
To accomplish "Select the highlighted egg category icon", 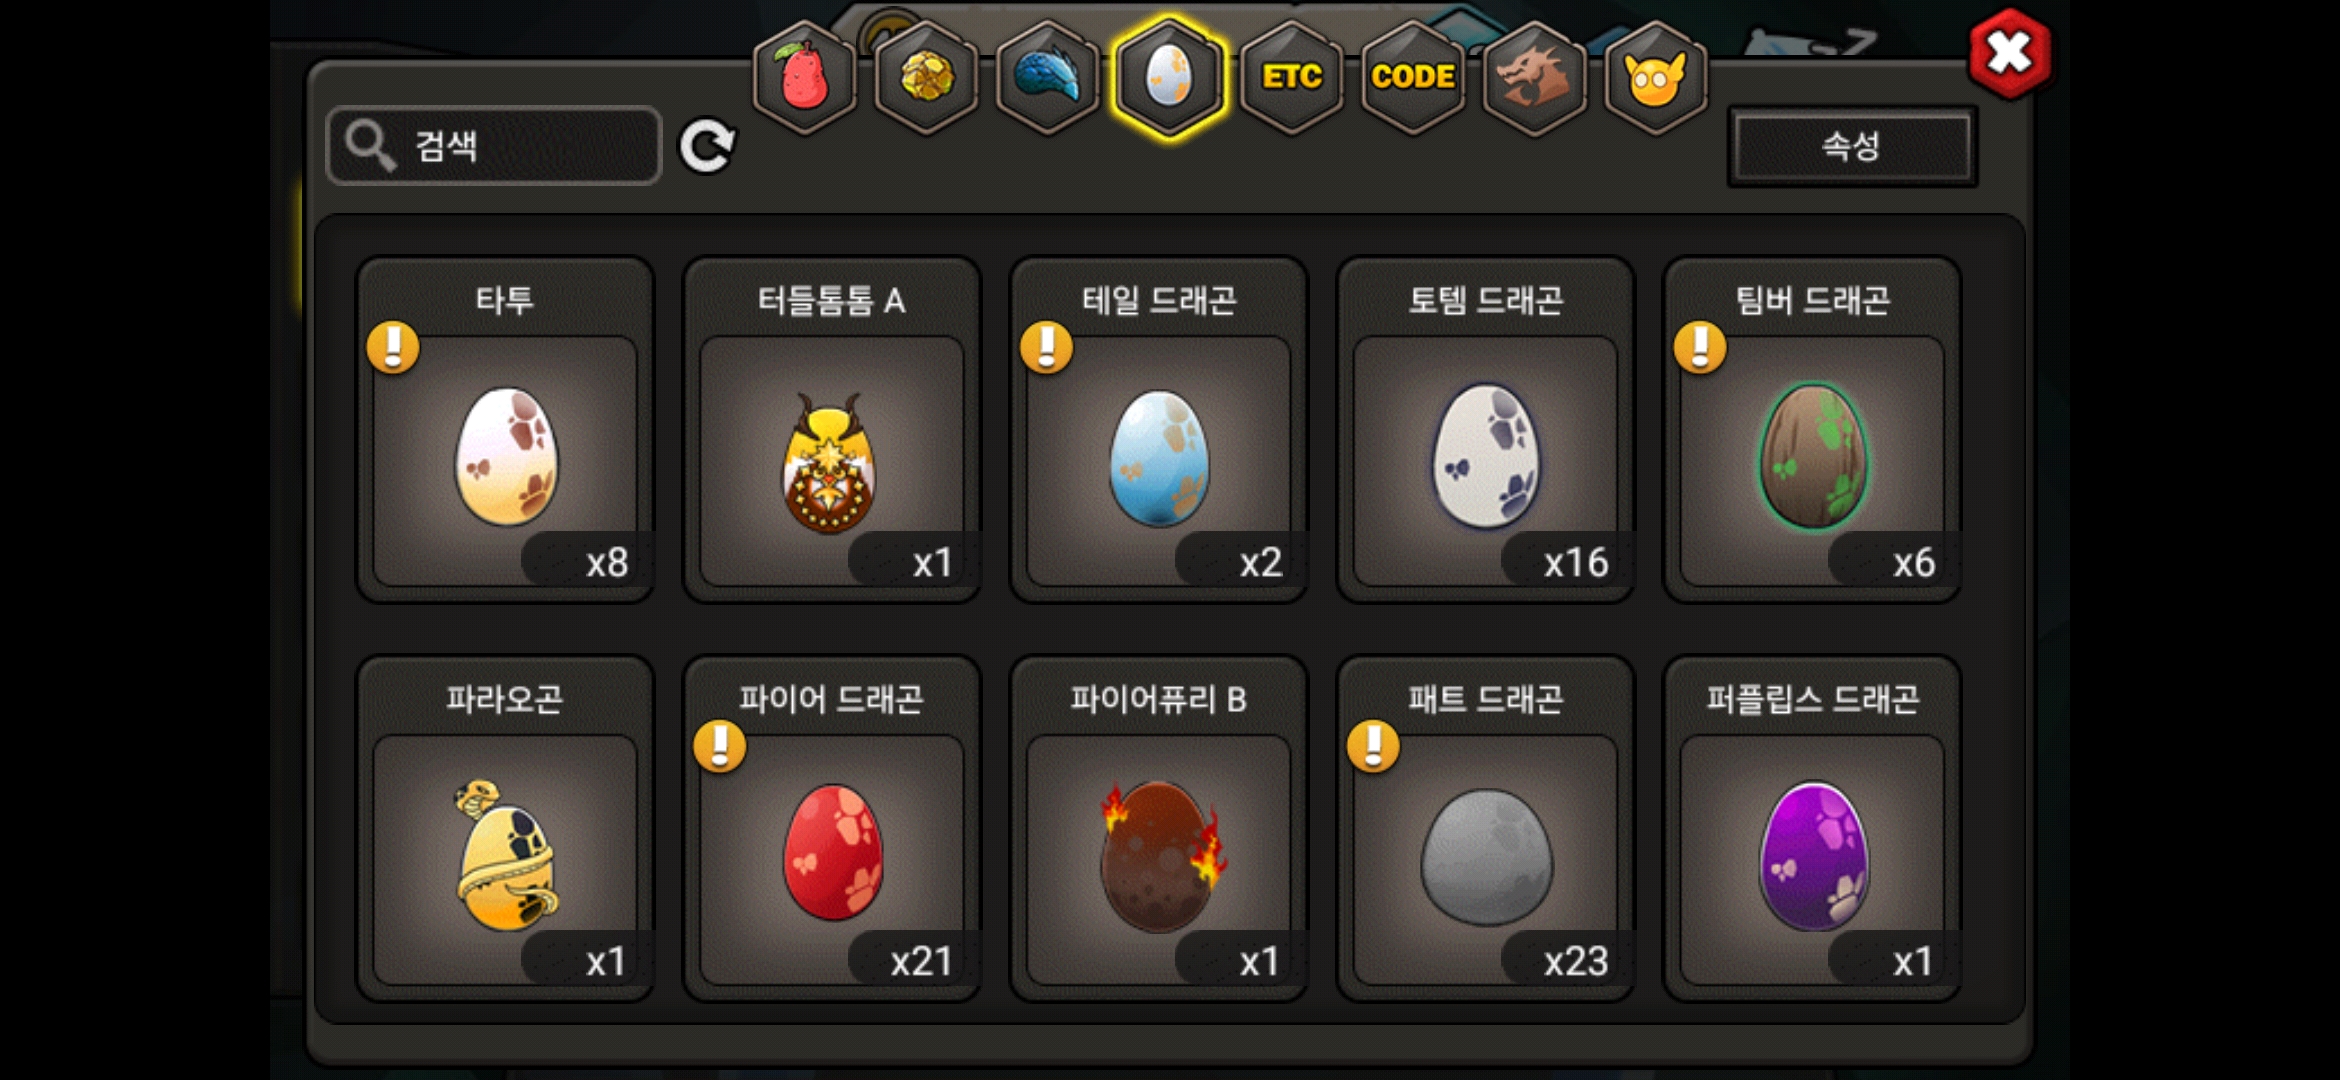I will click(x=1169, y=78).
